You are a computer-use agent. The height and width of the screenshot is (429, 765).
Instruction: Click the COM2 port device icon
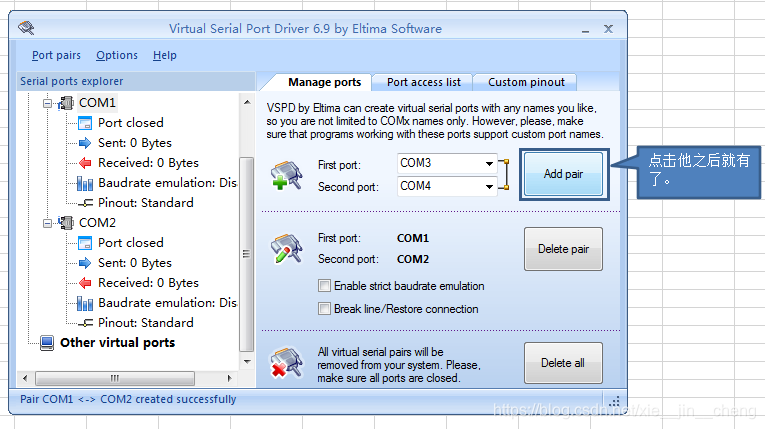[x=66, y=223]
